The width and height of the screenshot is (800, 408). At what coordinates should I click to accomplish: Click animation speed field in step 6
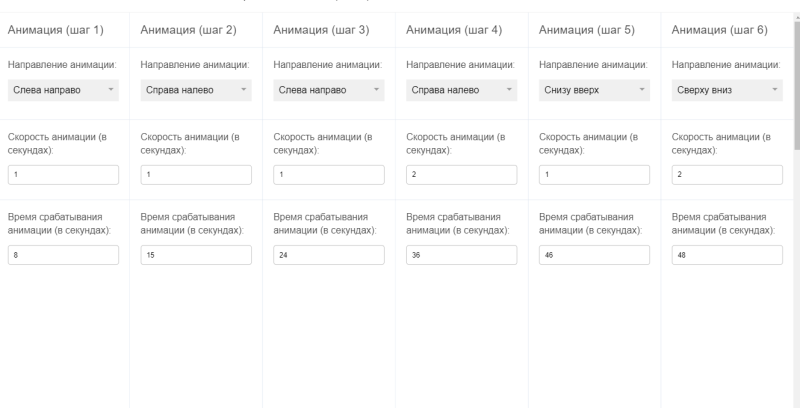728,175
